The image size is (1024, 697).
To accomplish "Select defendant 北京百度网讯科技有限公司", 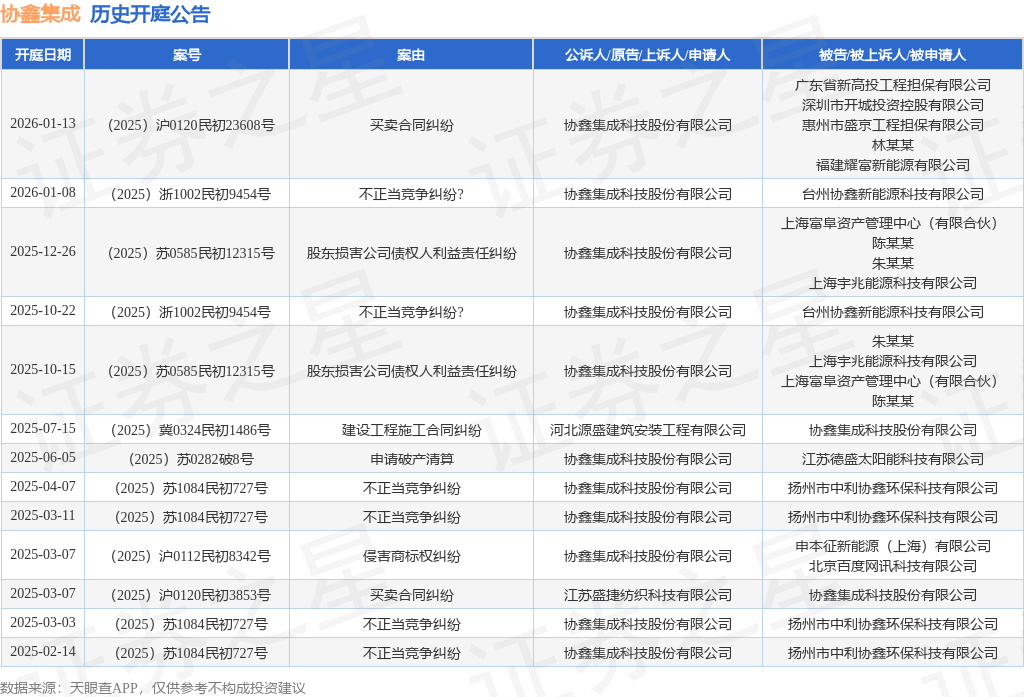I will (x=893, y=566).
